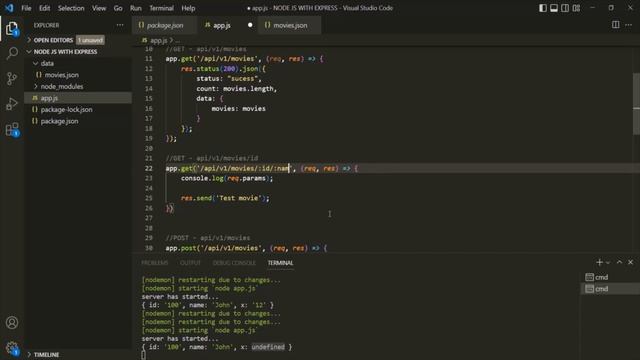Open package.json in the explorer tree
640x360 pixels.
(59, 121)
